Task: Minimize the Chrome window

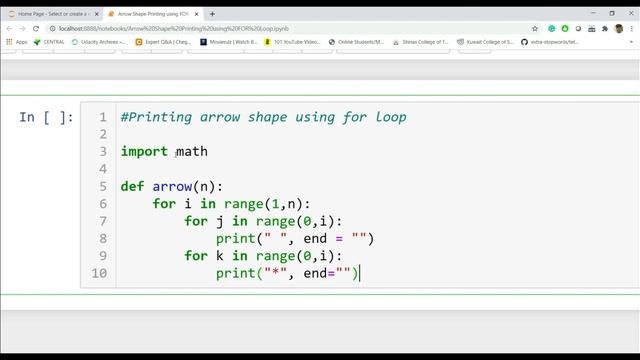Action: click(x=593, y=13)
